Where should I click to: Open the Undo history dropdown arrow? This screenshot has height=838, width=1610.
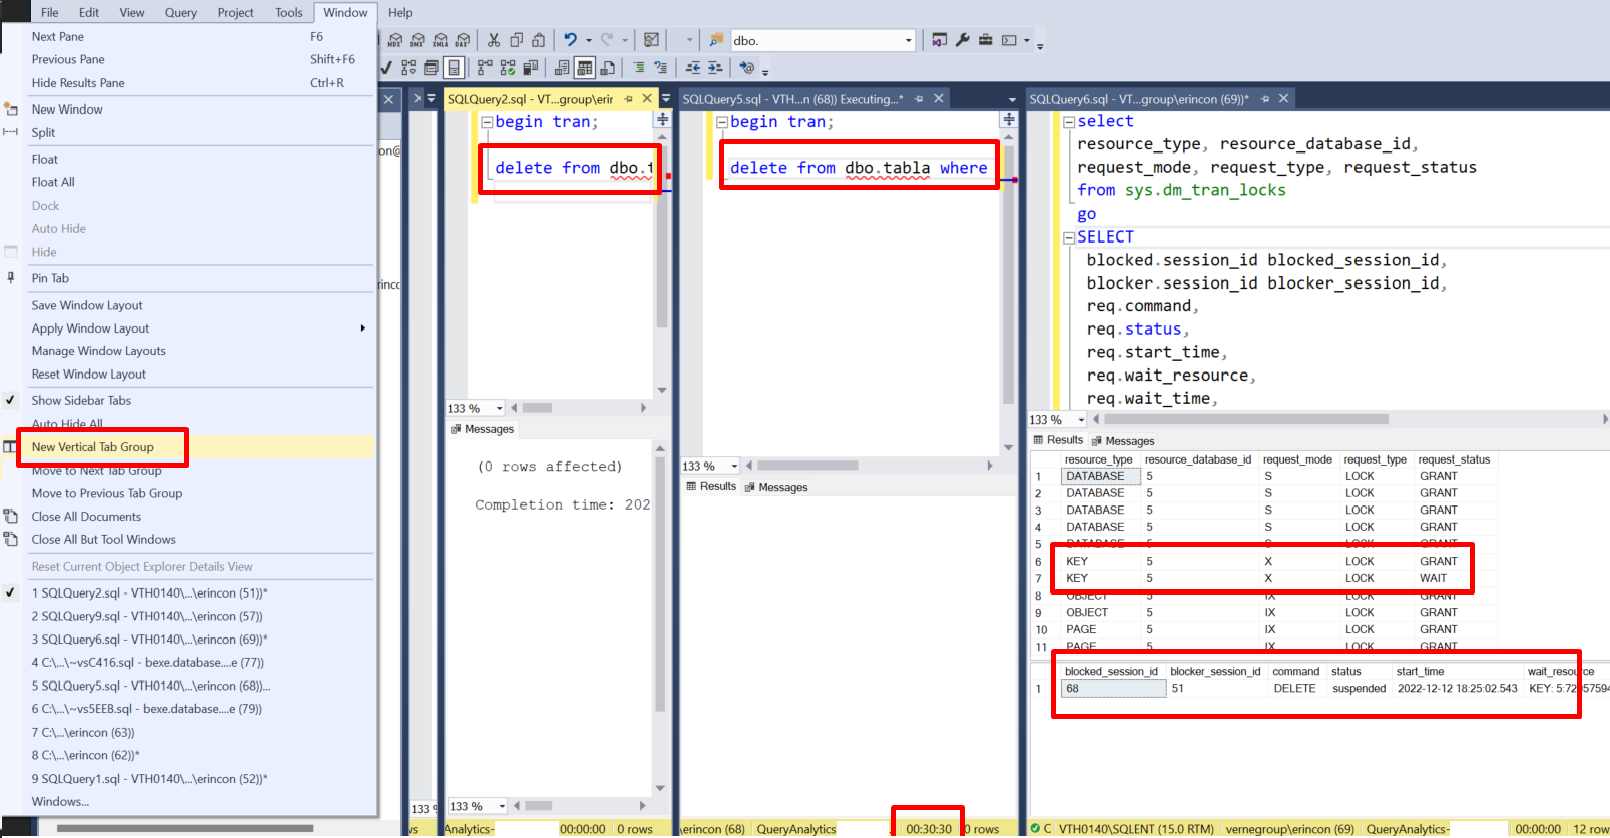pyautogui.click(x=589, y=40)
